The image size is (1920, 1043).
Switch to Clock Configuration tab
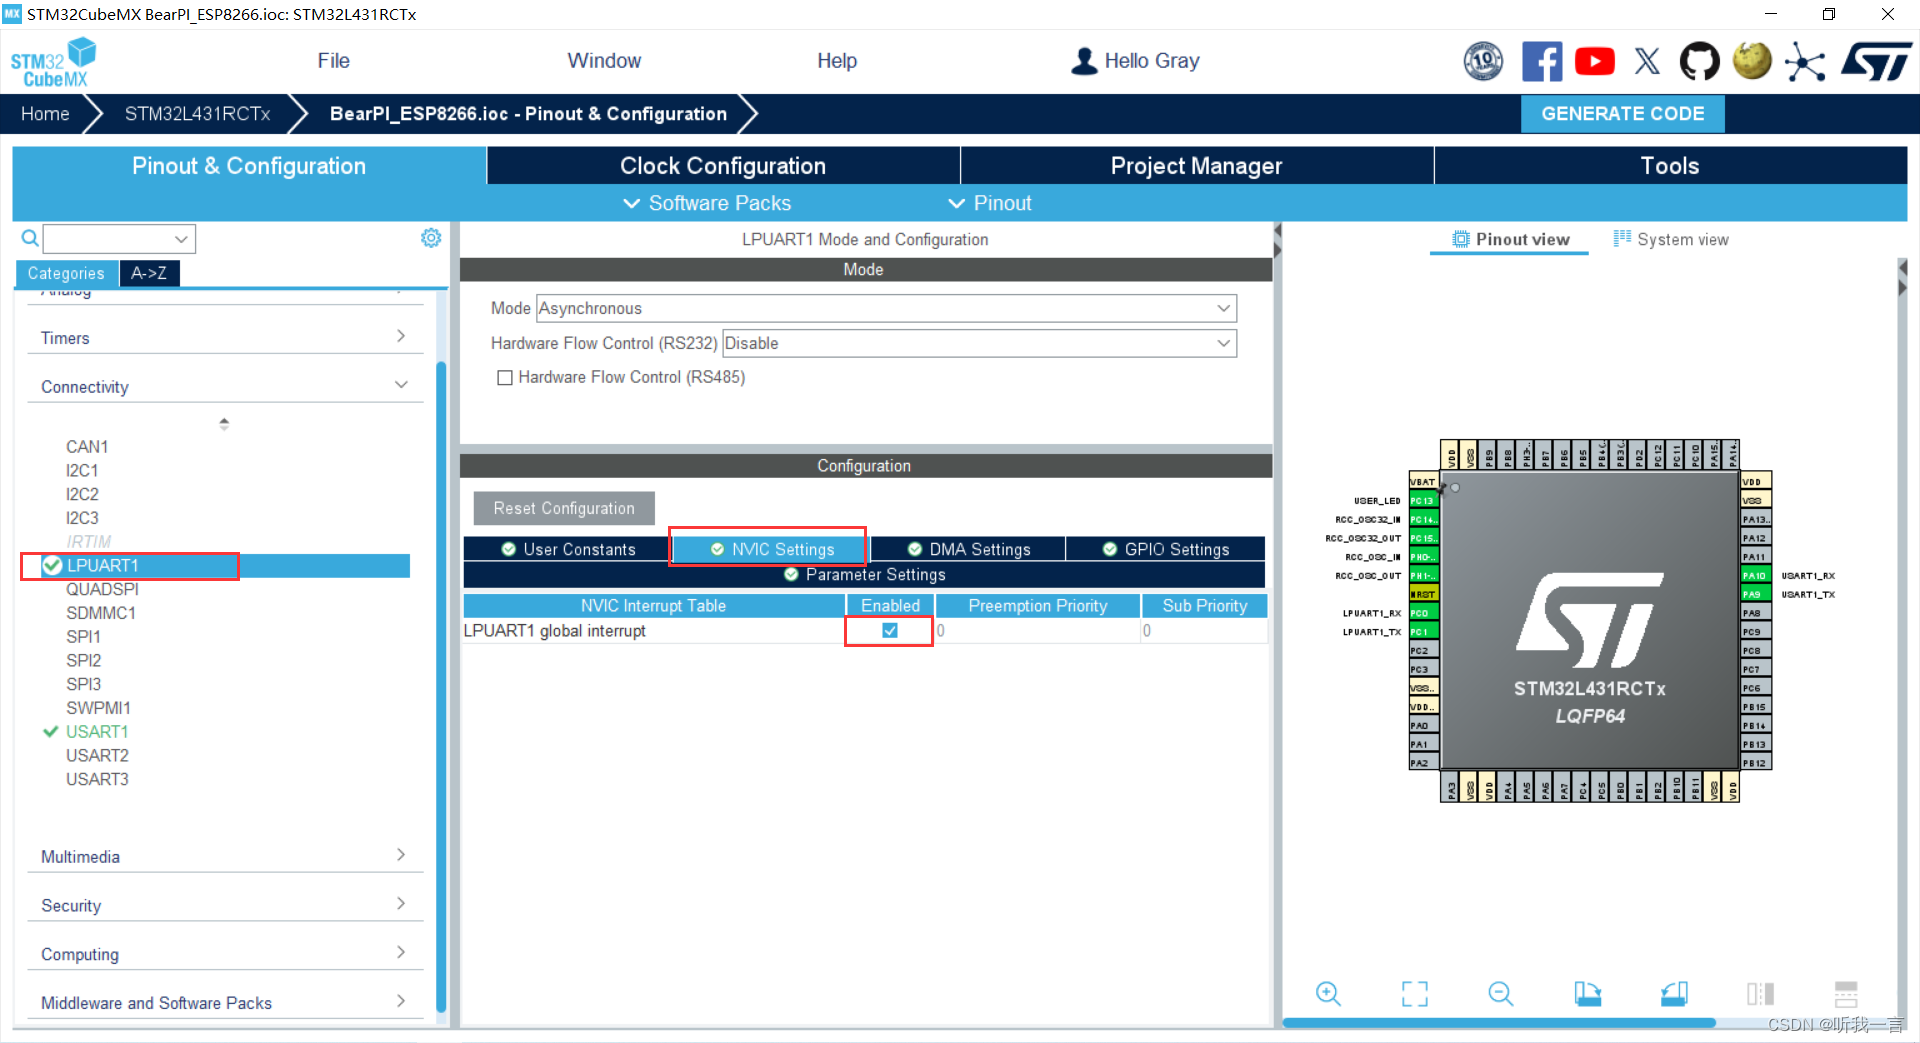[723, 166]
